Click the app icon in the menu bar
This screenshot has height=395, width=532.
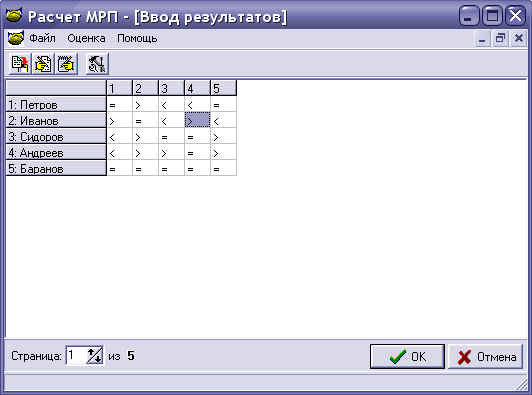coord(16,38)
